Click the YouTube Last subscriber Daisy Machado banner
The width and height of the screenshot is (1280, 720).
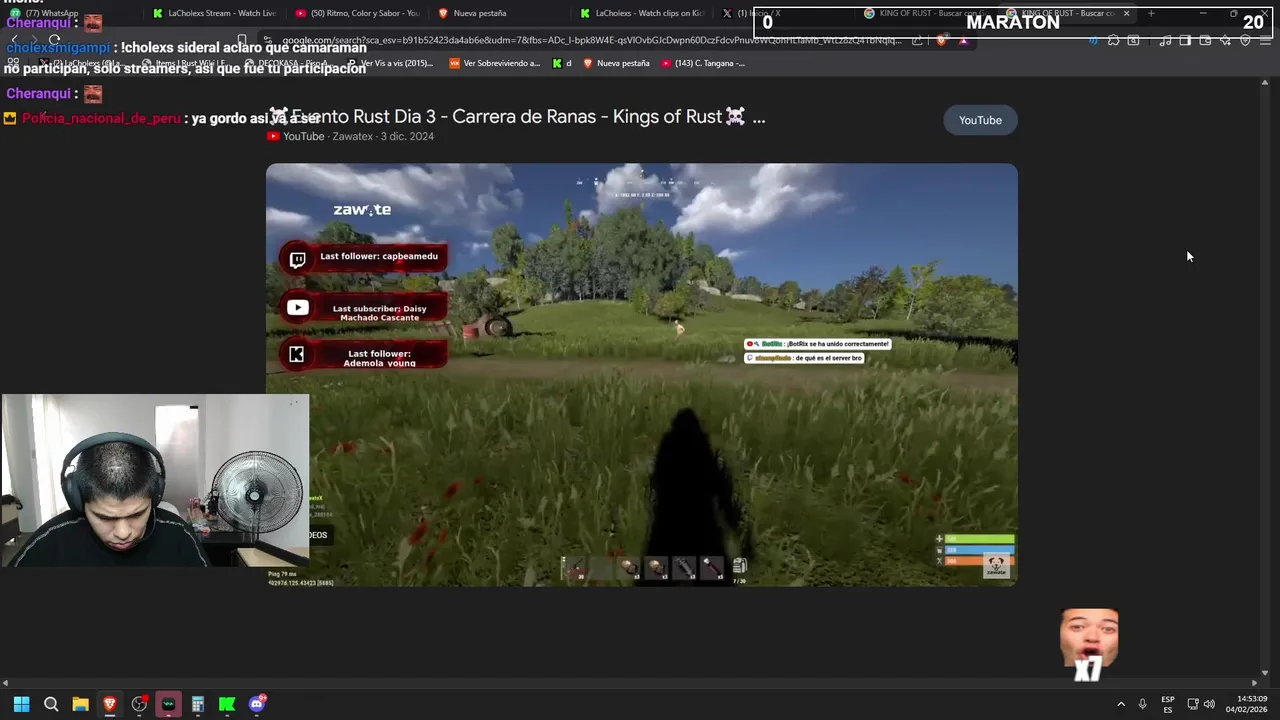point(364,309)
